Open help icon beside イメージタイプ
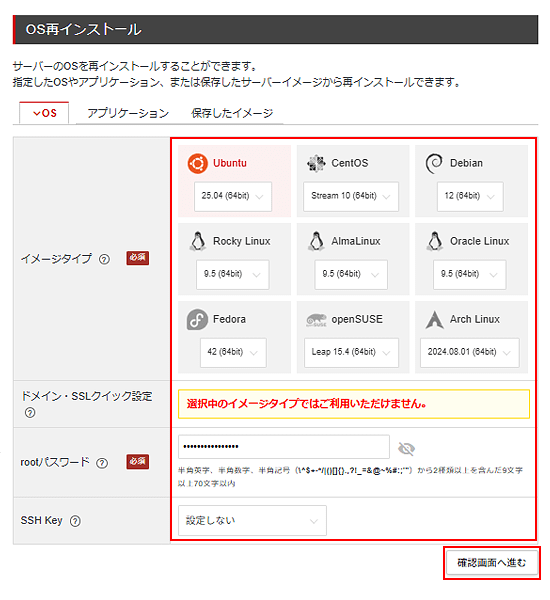The image size is (550, 600). tap(104, 259)
